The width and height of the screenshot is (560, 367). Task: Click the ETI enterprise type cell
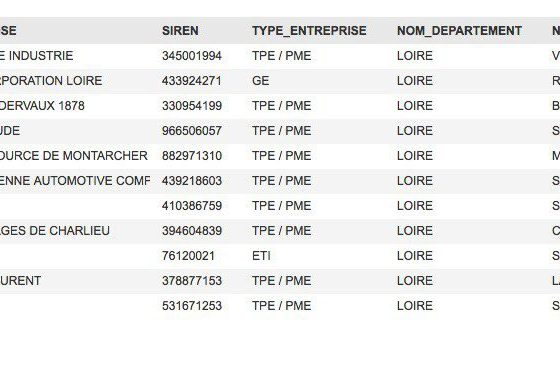(x=261, y=256)
